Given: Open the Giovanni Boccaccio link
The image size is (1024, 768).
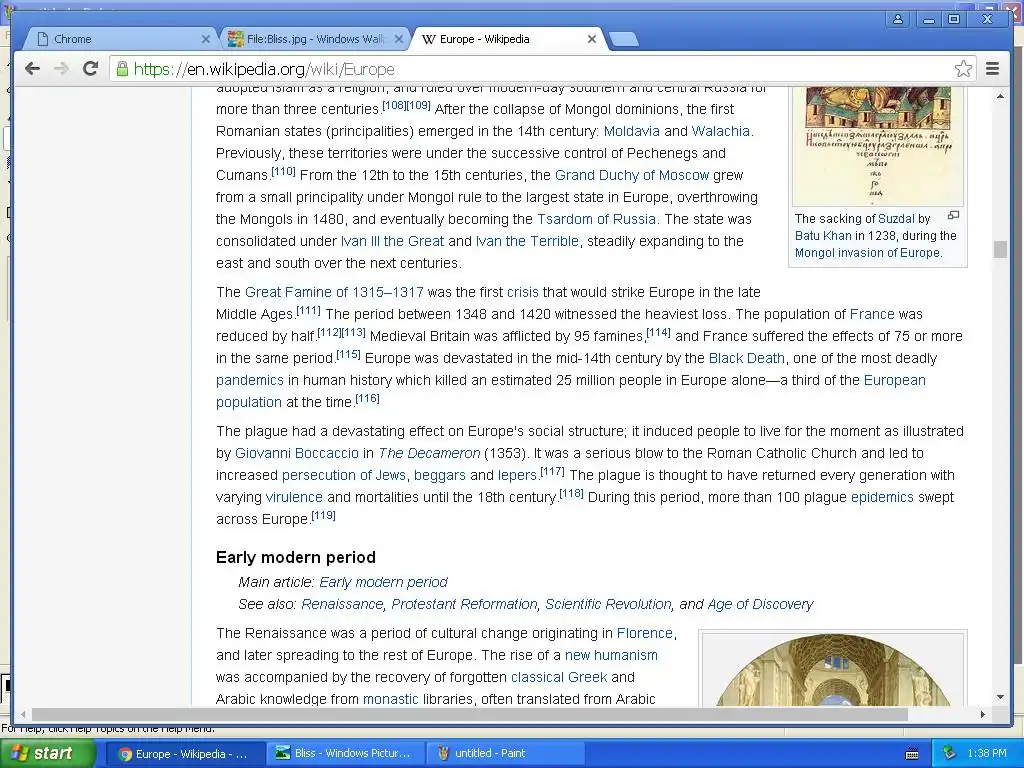Looking at the screenshot, I should coord(296,453).
